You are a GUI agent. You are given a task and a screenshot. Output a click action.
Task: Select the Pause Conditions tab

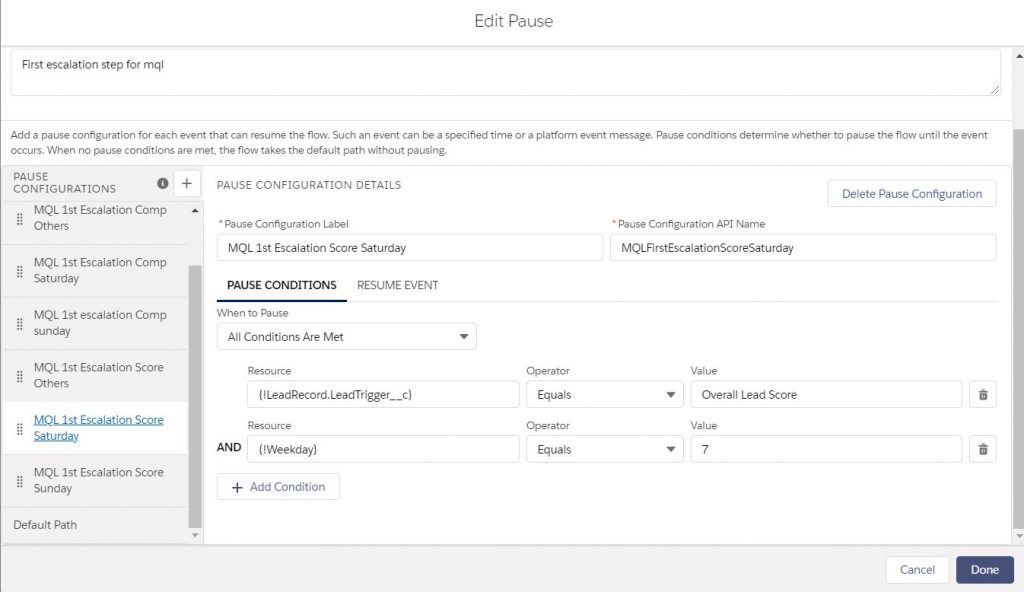coord(281,285)
